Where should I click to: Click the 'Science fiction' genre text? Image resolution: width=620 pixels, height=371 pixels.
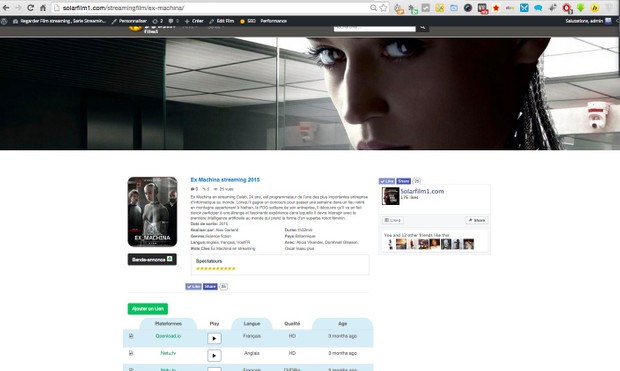pyautogui.click(x=218, y=236)
